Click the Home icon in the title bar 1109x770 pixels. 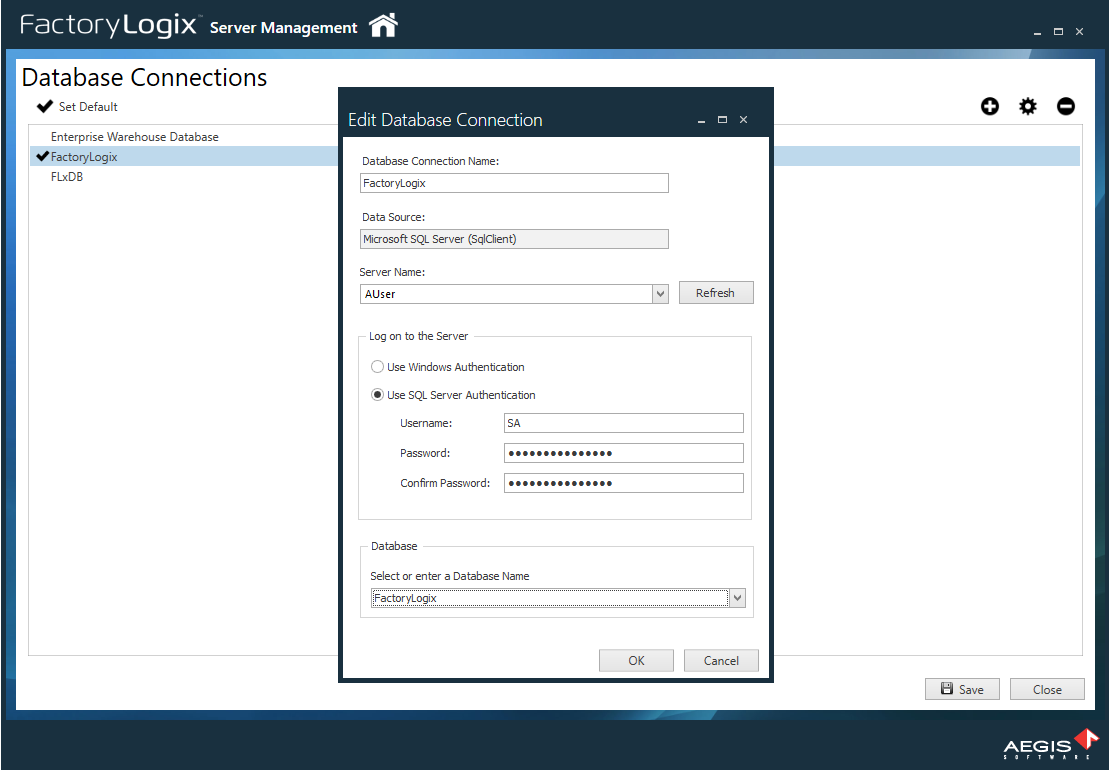click(381, 26)
